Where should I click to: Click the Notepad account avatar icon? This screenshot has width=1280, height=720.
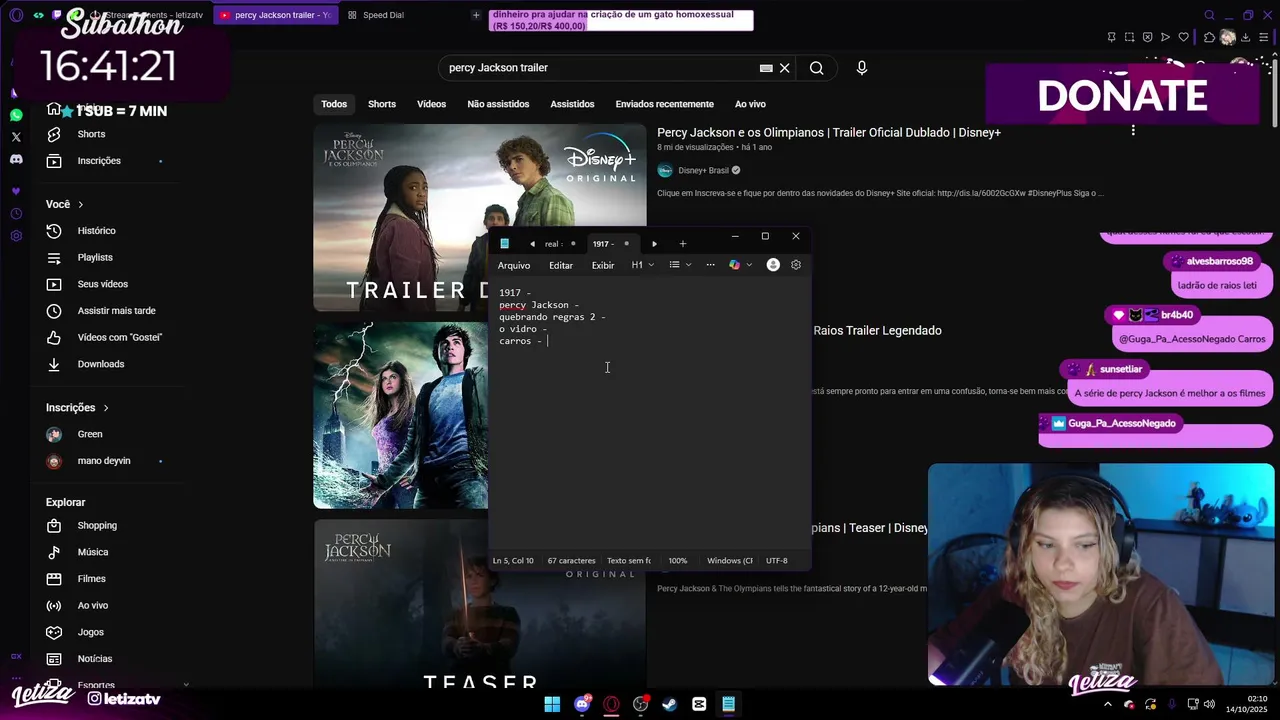pos(773,265)
